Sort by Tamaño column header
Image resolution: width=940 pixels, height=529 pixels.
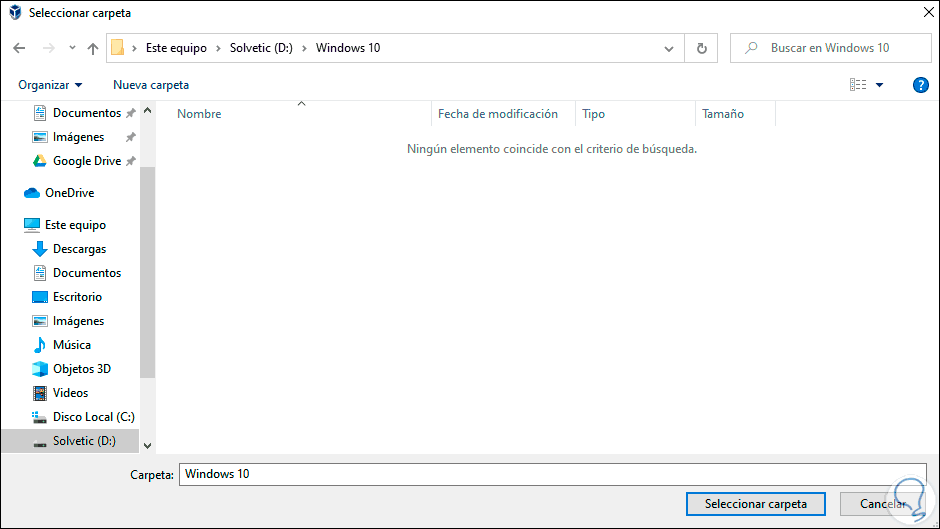point(723,114)
